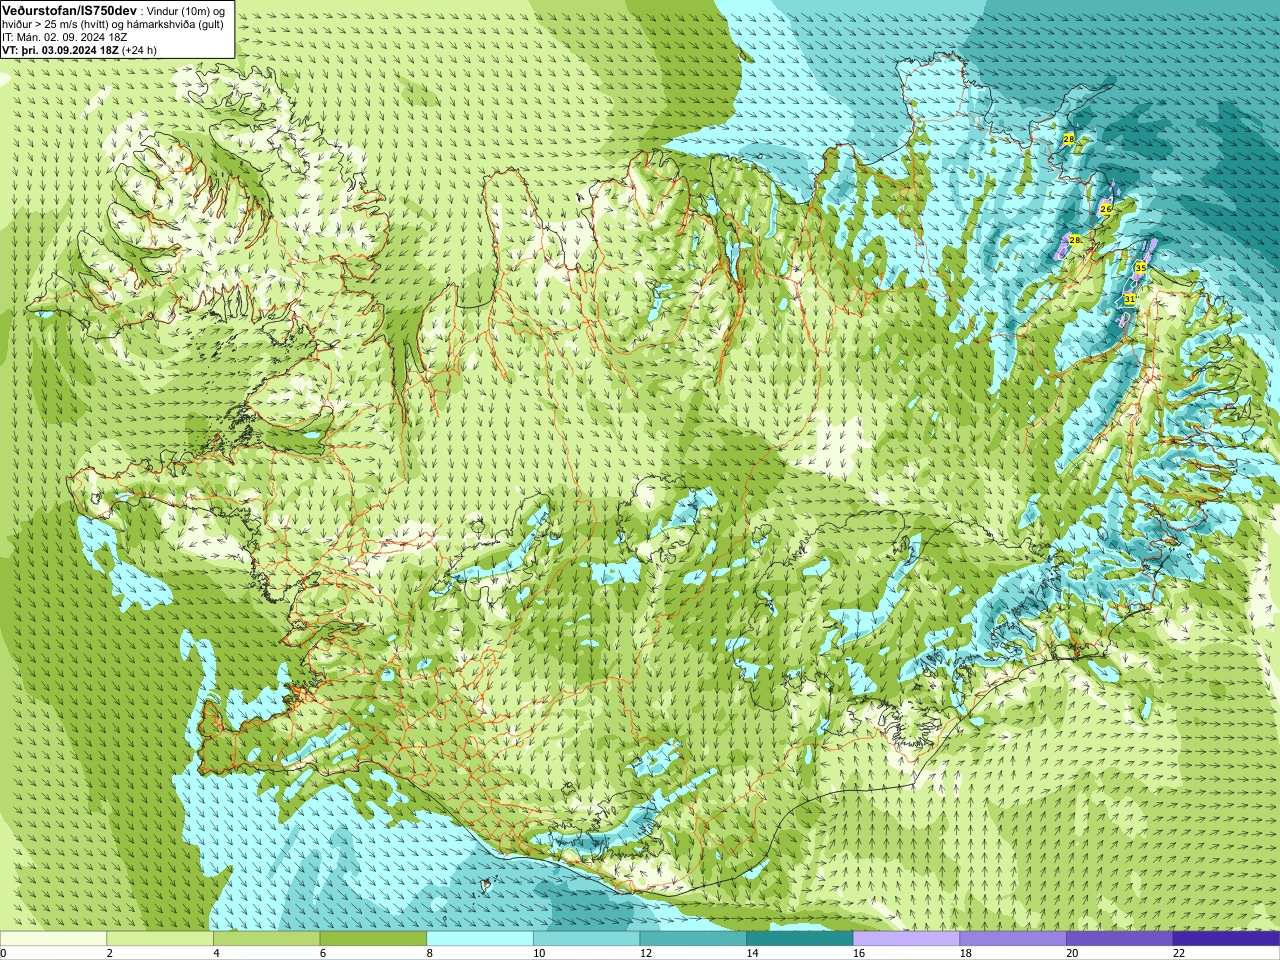
Task: Click the "Vindur (10m) og" header text
Action: click(186, 11)
